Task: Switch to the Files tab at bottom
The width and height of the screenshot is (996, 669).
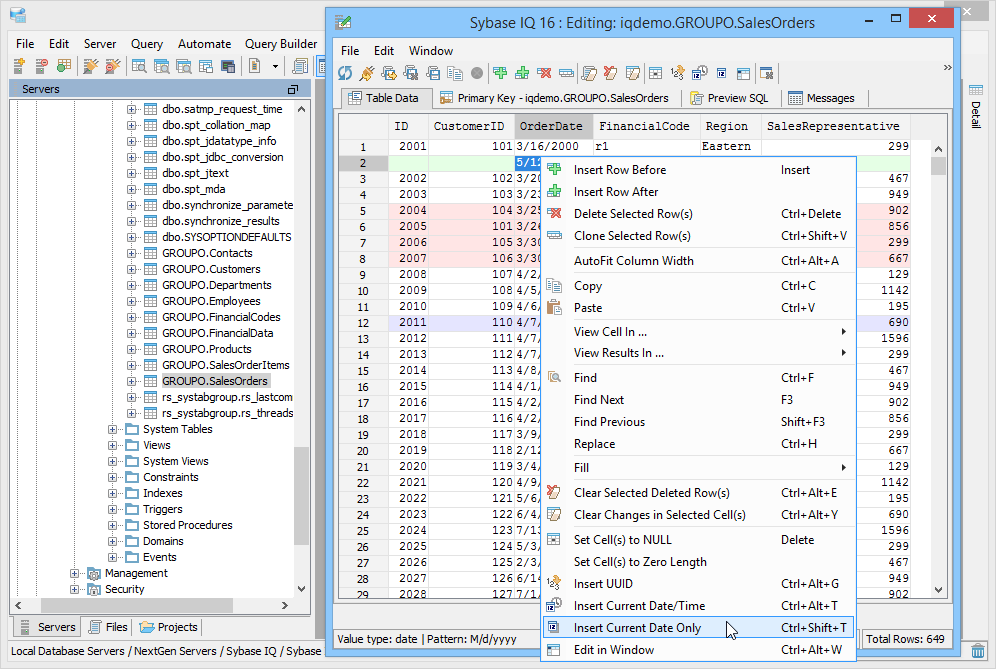Action: pyautogui.click(x=108, y=627)
